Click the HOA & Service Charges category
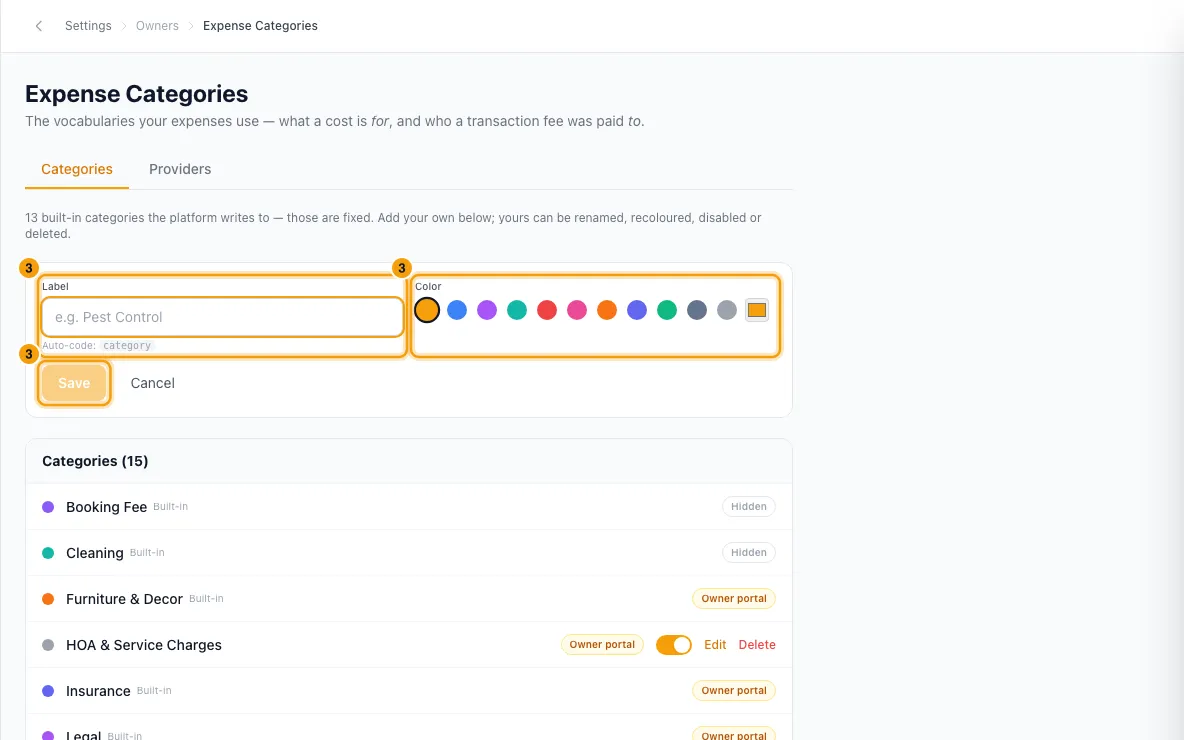 409,645
